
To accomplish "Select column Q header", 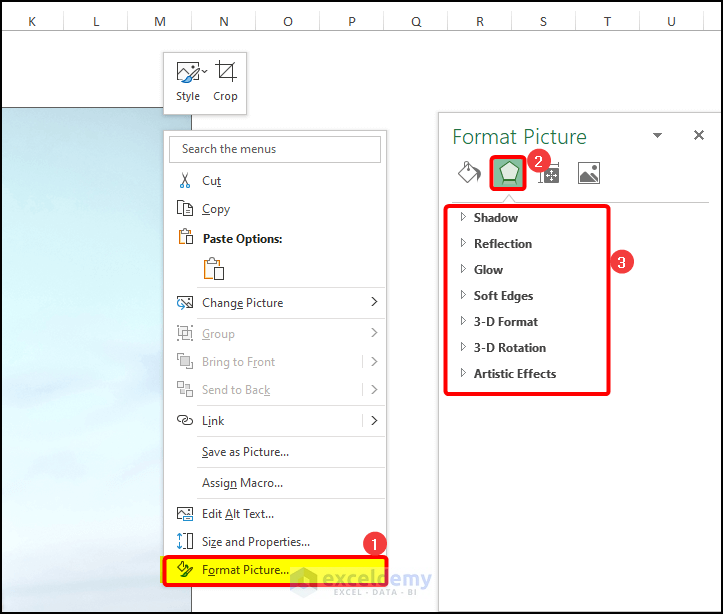I will point(415,21).
